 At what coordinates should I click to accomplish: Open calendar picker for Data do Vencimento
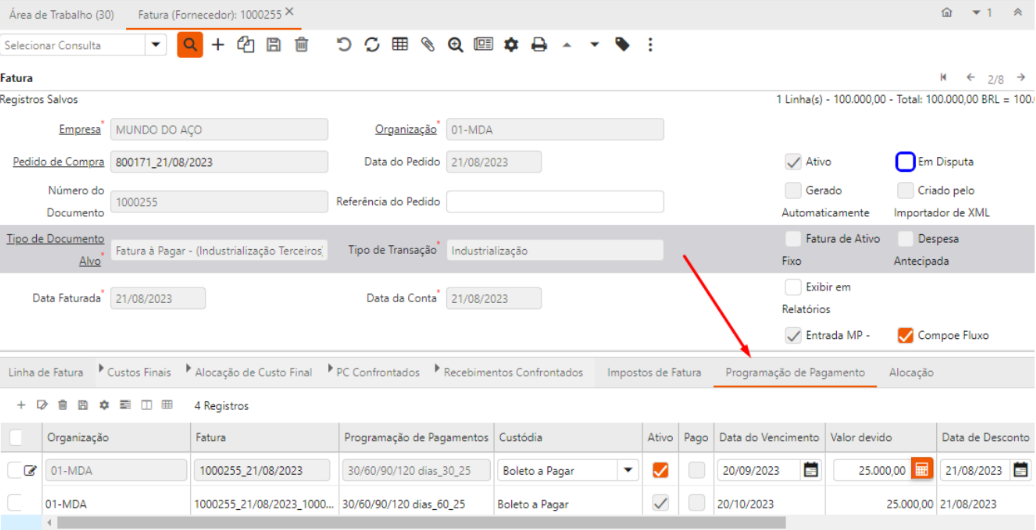coord(811,469)
